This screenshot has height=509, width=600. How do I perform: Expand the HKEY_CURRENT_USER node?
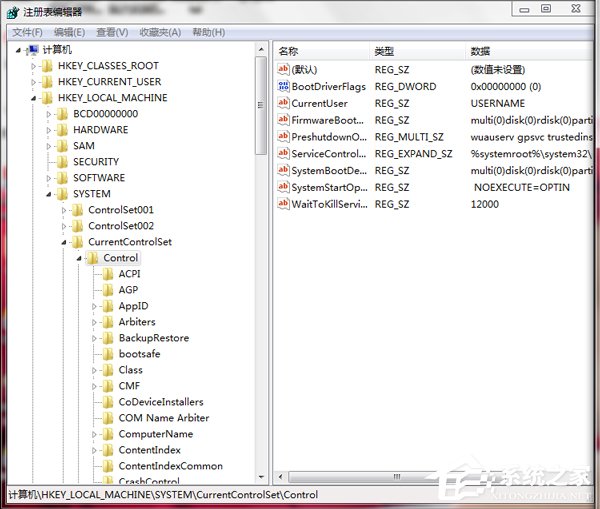click(34, 82)
